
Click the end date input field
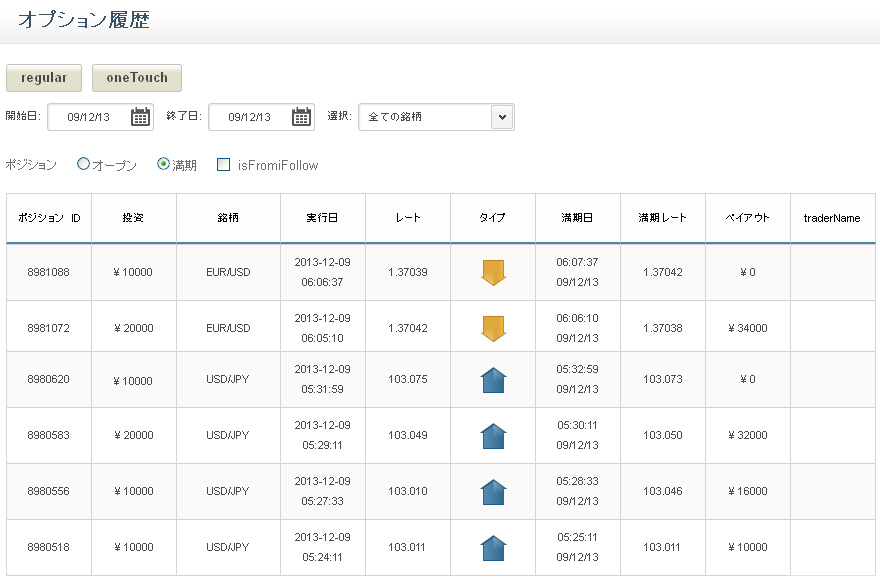262,117
